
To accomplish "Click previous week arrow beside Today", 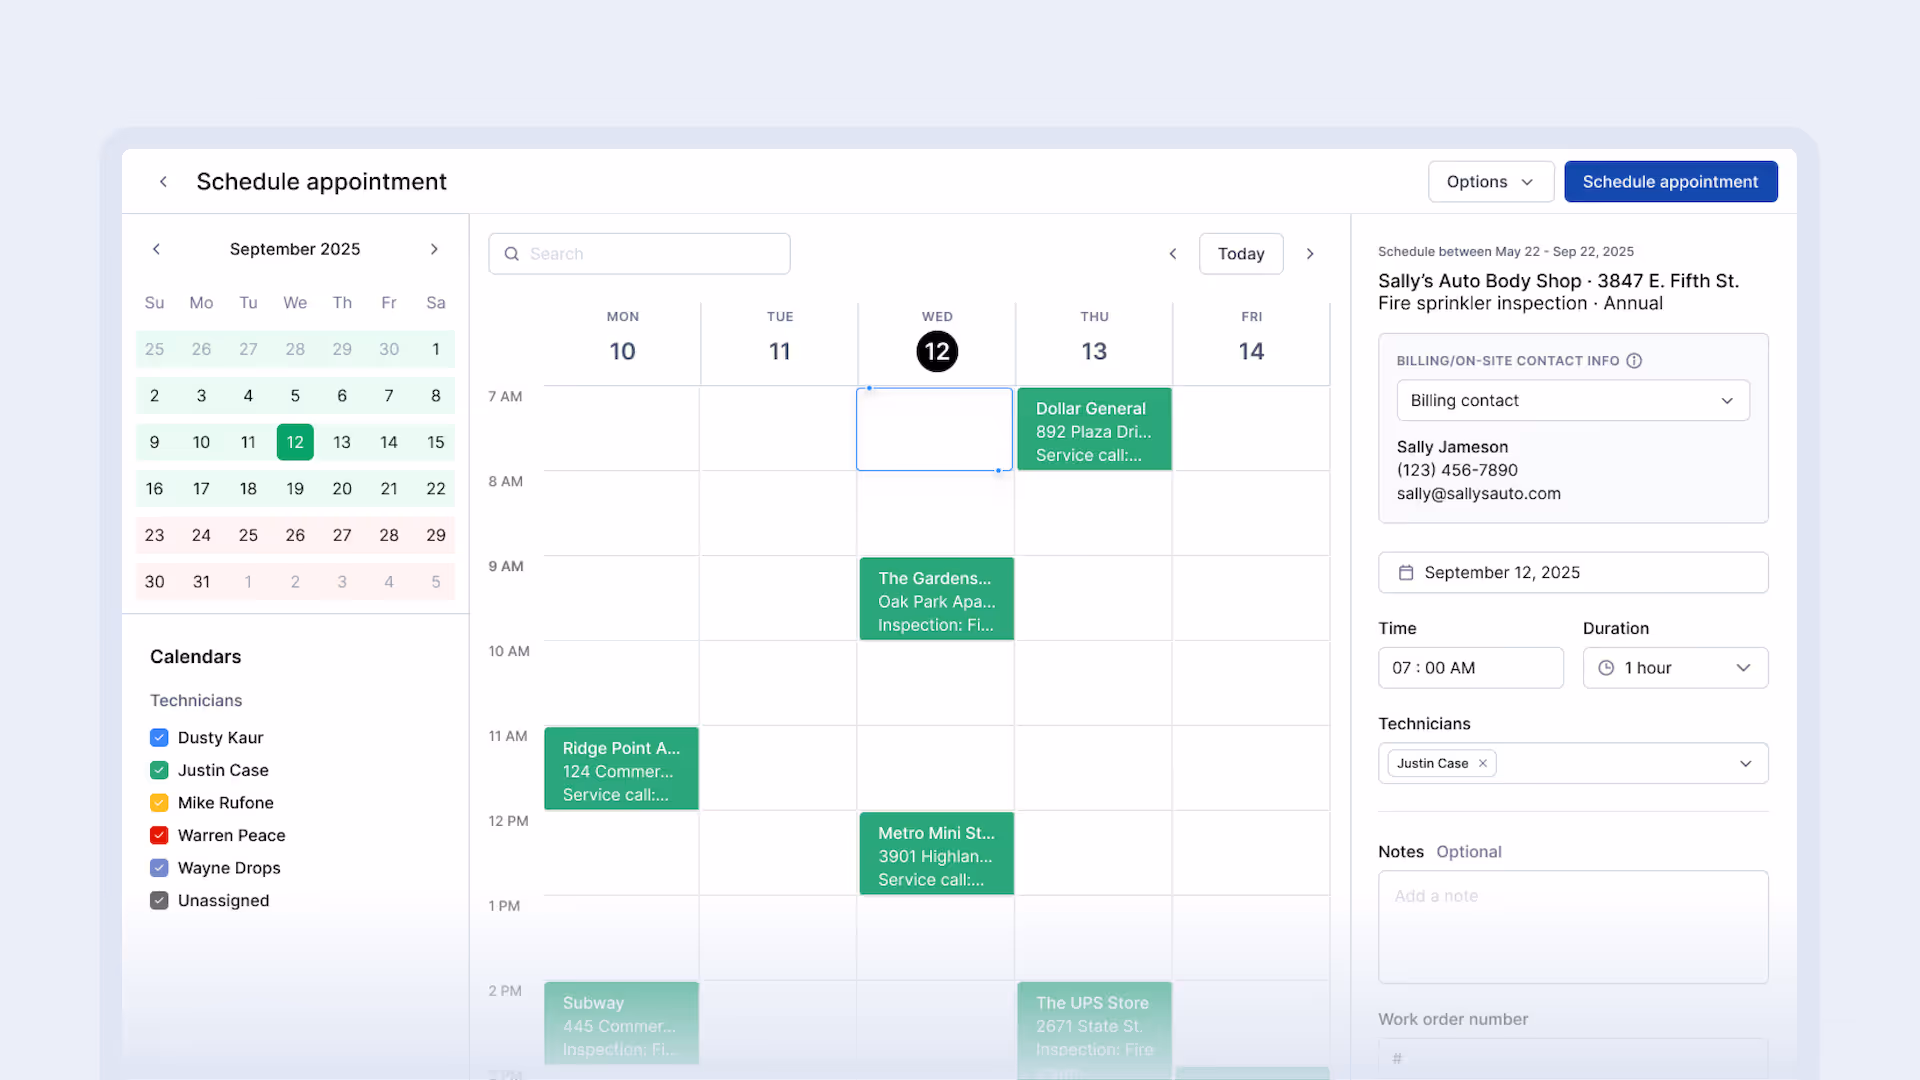I will tap(1173, 254).
